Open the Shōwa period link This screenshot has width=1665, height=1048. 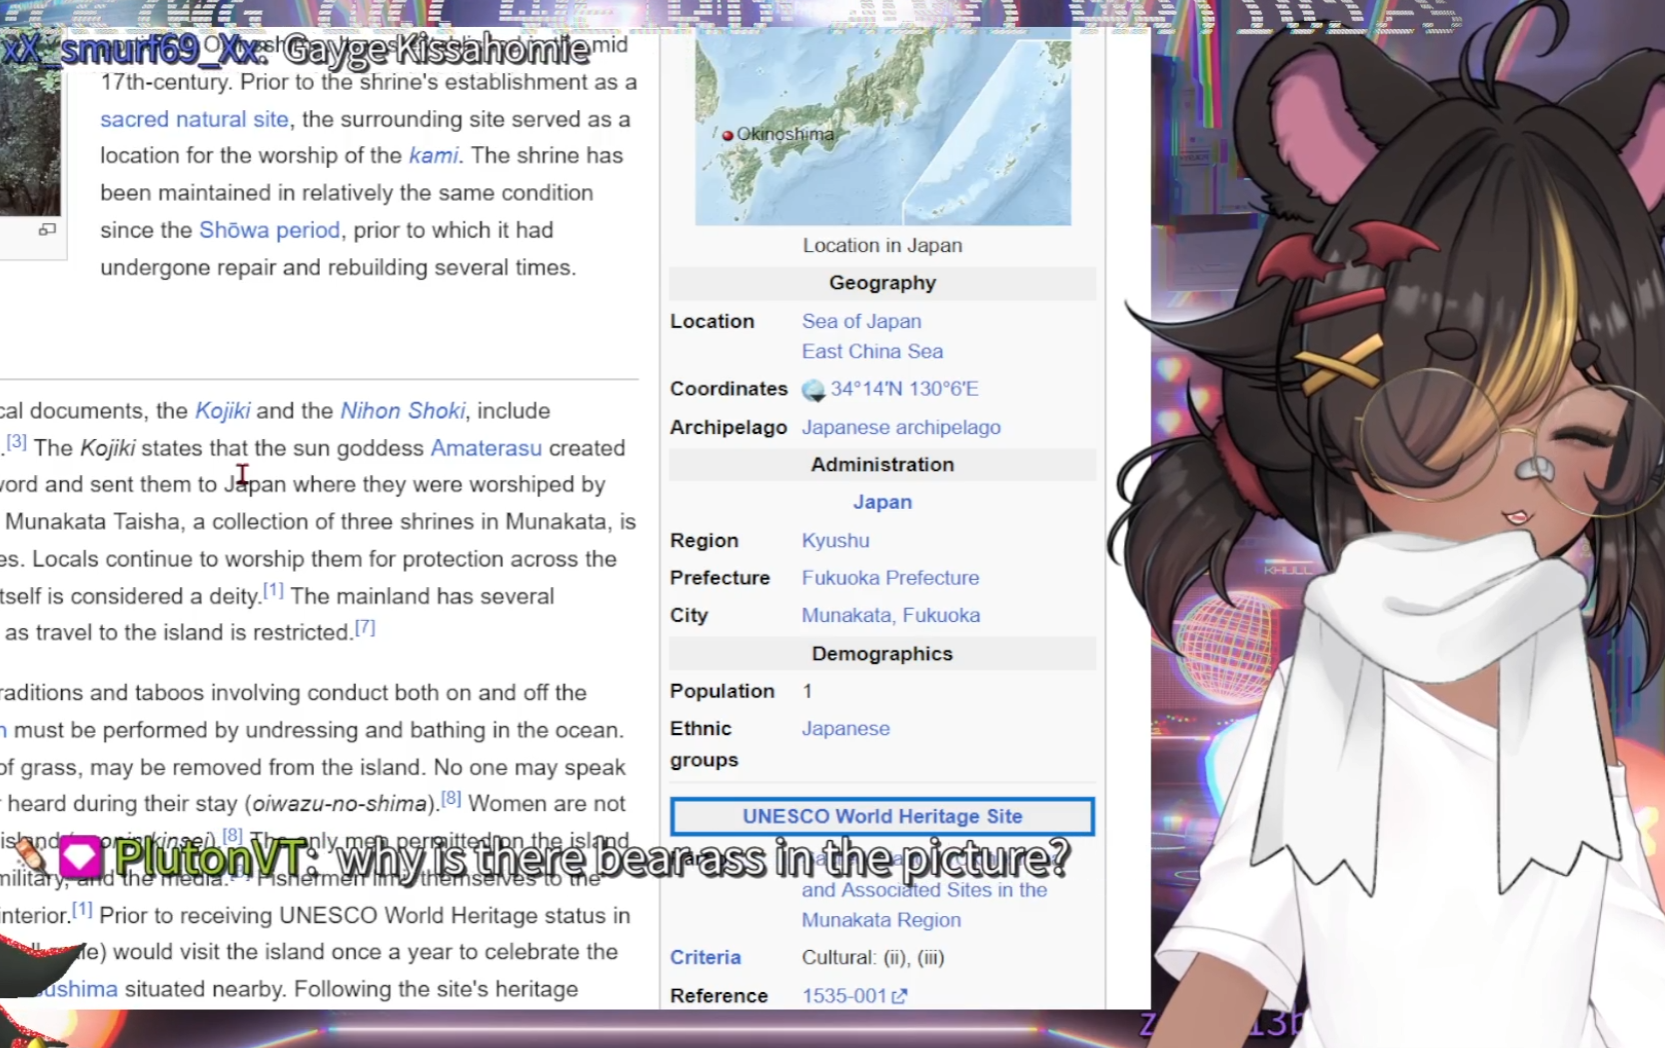click(269, 230)
